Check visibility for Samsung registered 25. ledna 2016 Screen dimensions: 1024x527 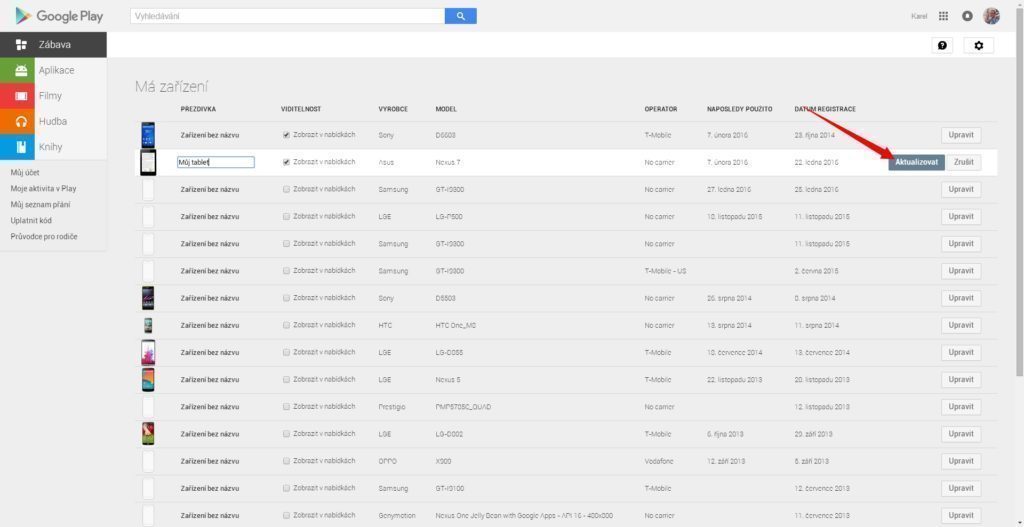pyautogui.click(x=286, y=189)
